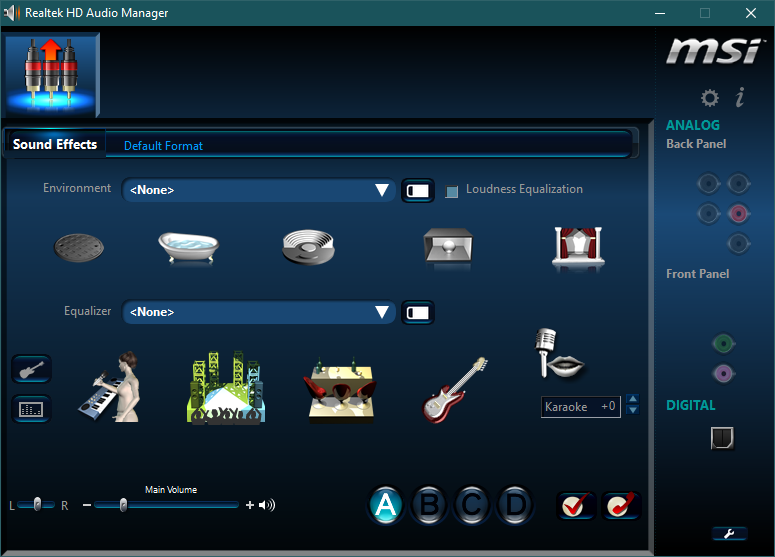Select the Club lounge equalizer preset
This screenshot has height=557, width=775.
tap(340, 389)
